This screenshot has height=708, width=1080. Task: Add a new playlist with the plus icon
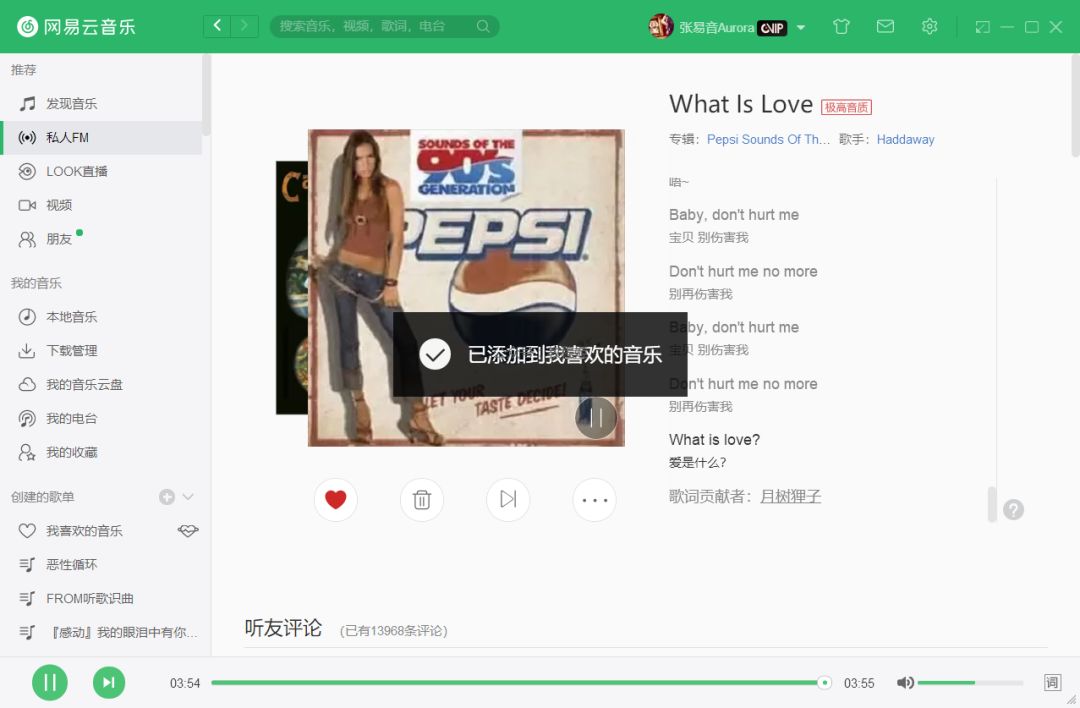coord(167,497)
